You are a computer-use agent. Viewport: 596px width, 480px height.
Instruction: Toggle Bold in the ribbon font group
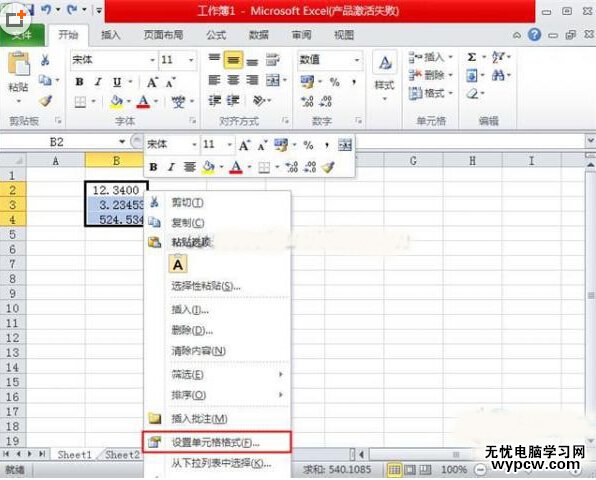79,82
